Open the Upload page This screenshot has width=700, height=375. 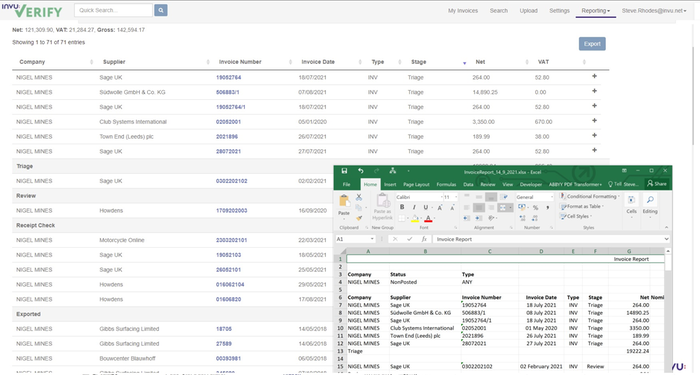[529, 11]
